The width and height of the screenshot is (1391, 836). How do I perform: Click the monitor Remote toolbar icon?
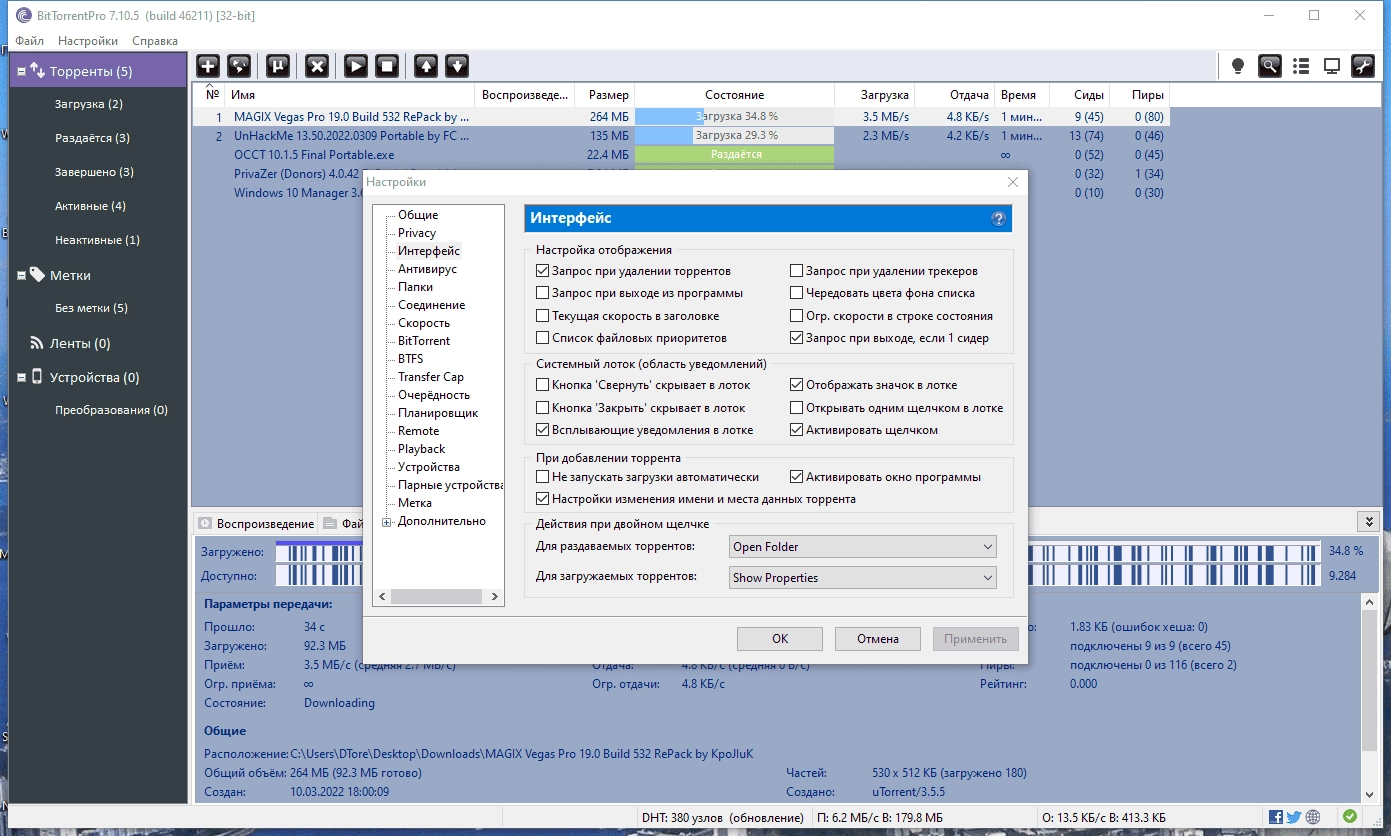click(x=1331, y=66)
